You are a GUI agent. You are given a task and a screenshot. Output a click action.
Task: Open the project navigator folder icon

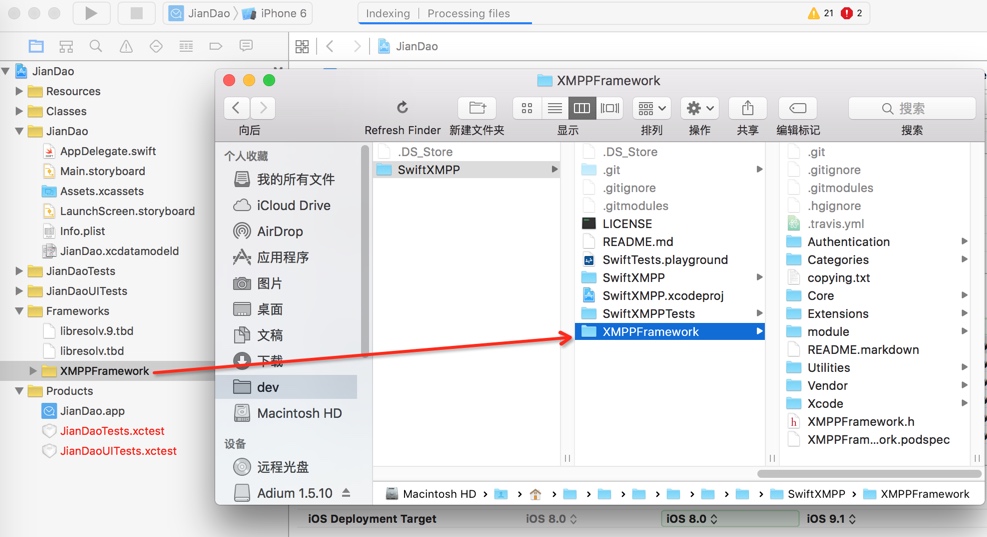pos(36,46)
